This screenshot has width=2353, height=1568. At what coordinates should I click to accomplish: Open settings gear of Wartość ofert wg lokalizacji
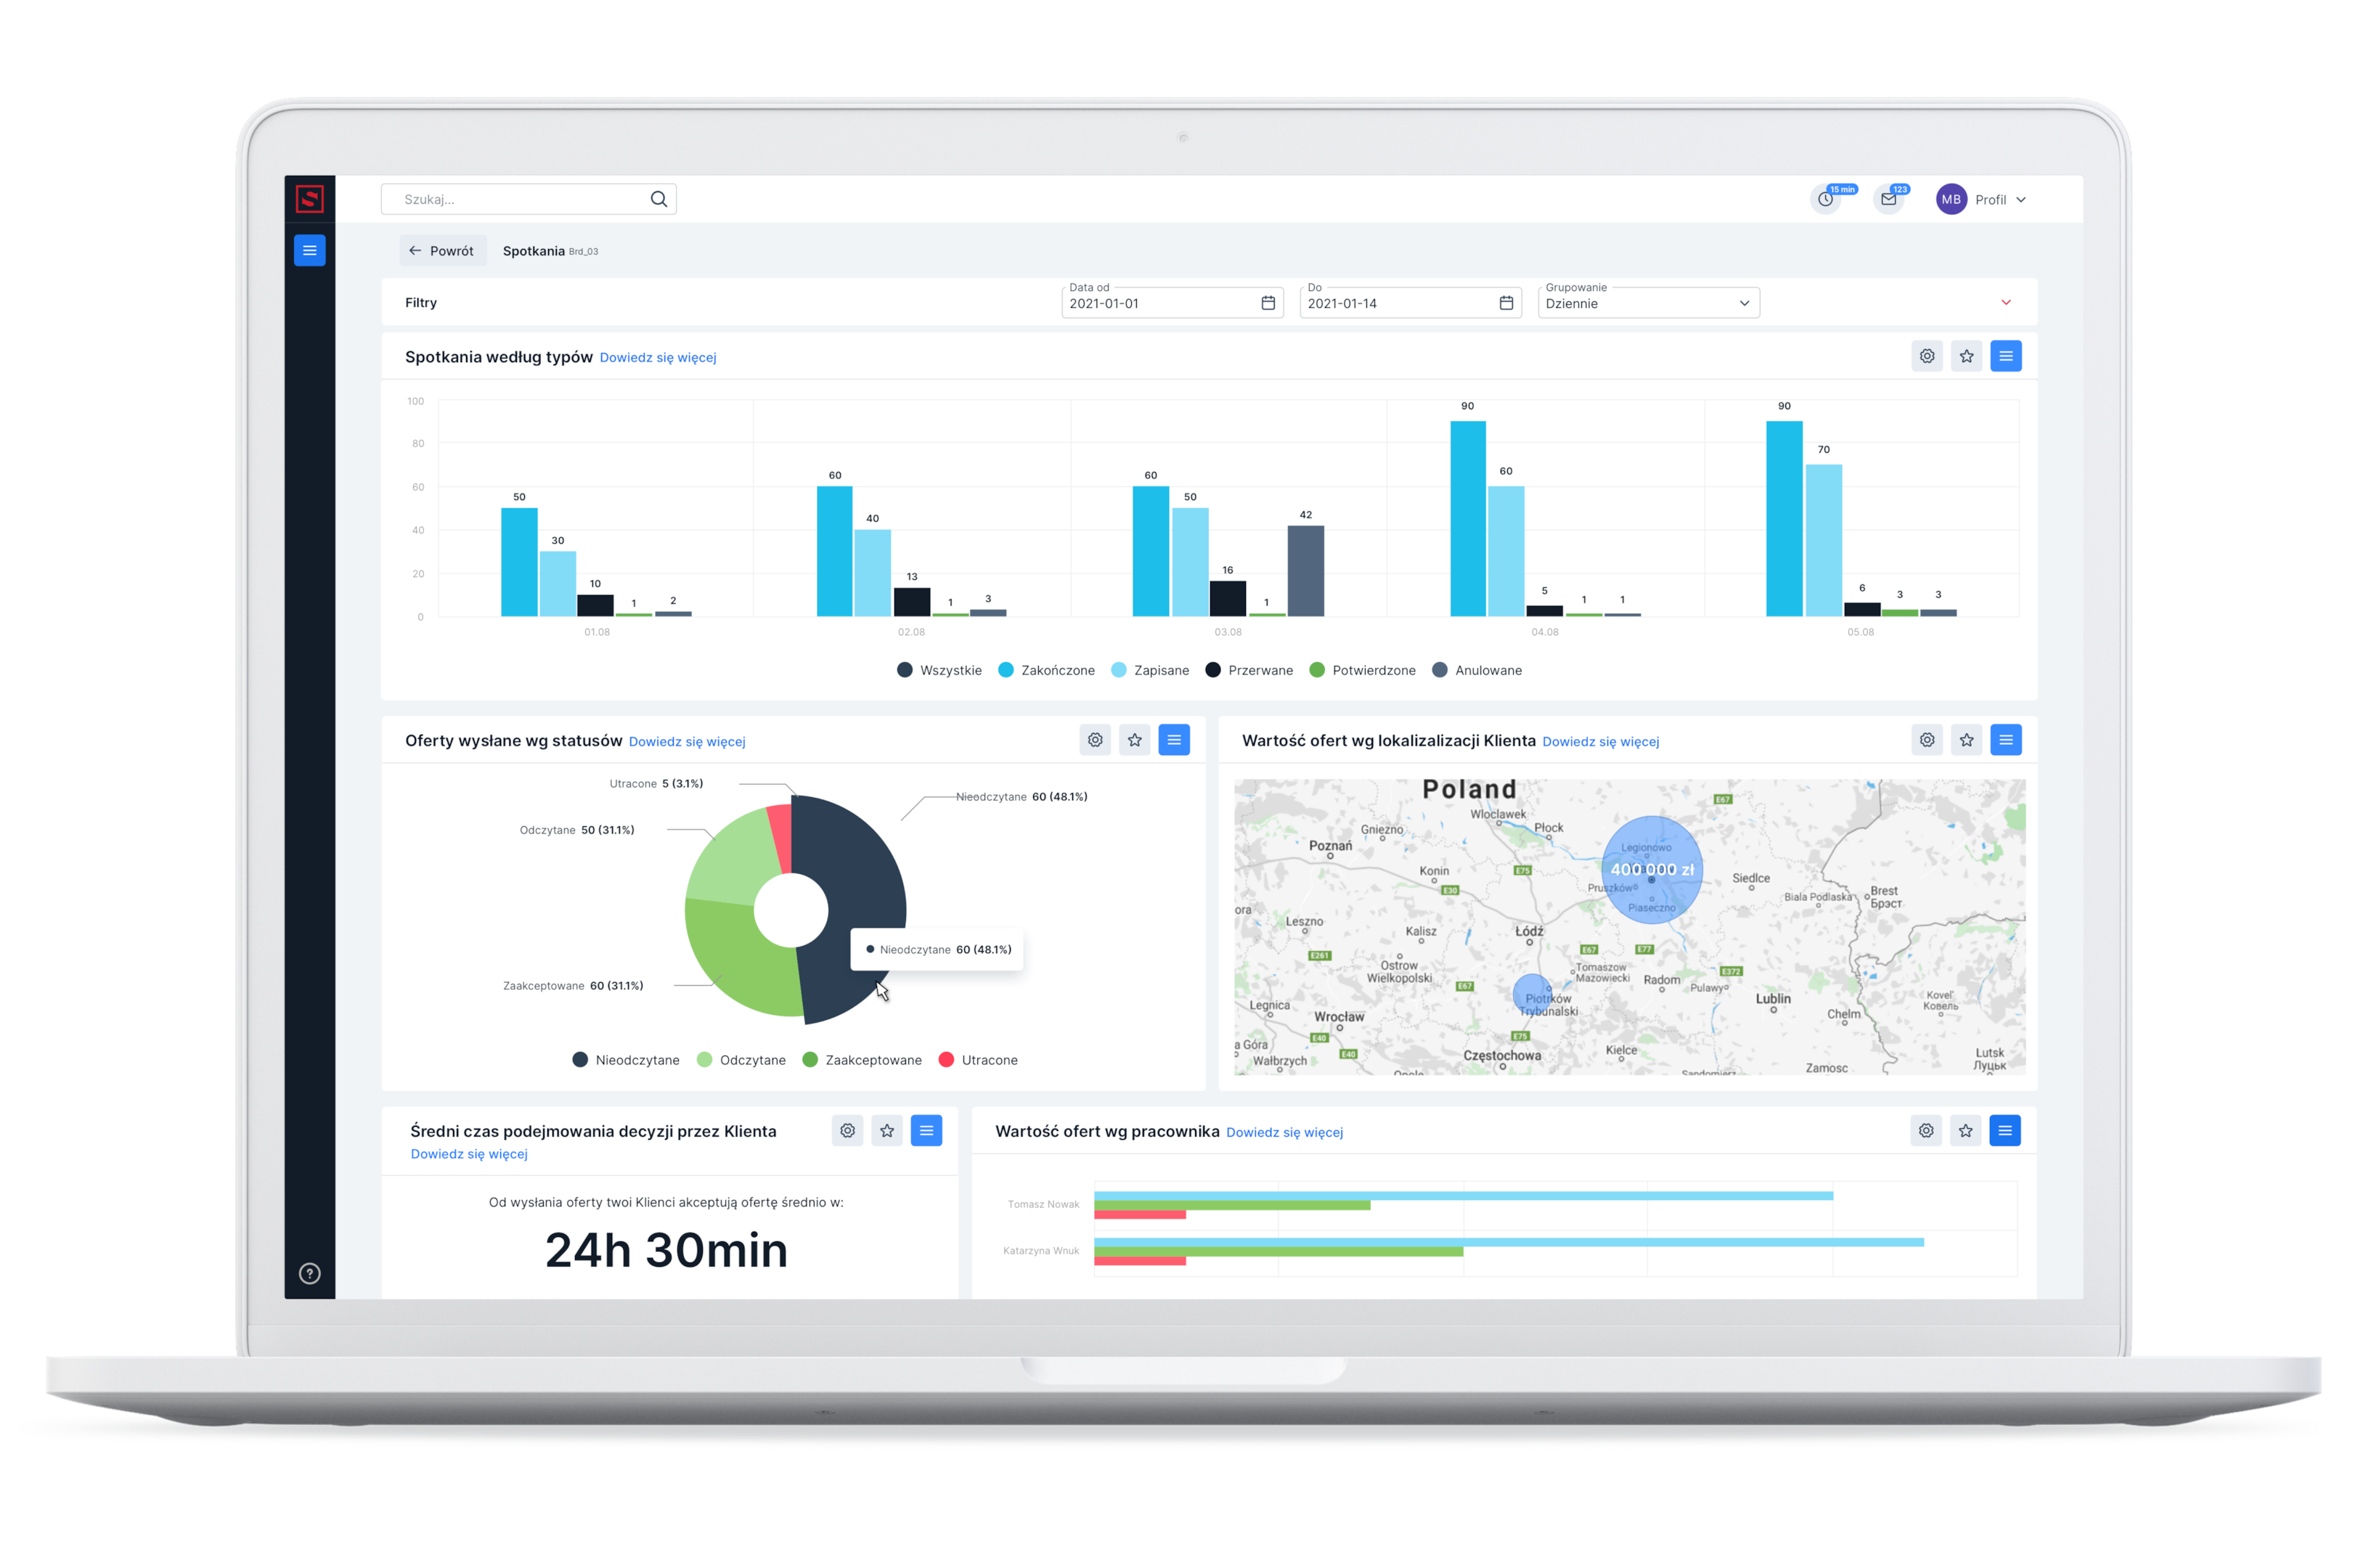tap(1926, 740)
